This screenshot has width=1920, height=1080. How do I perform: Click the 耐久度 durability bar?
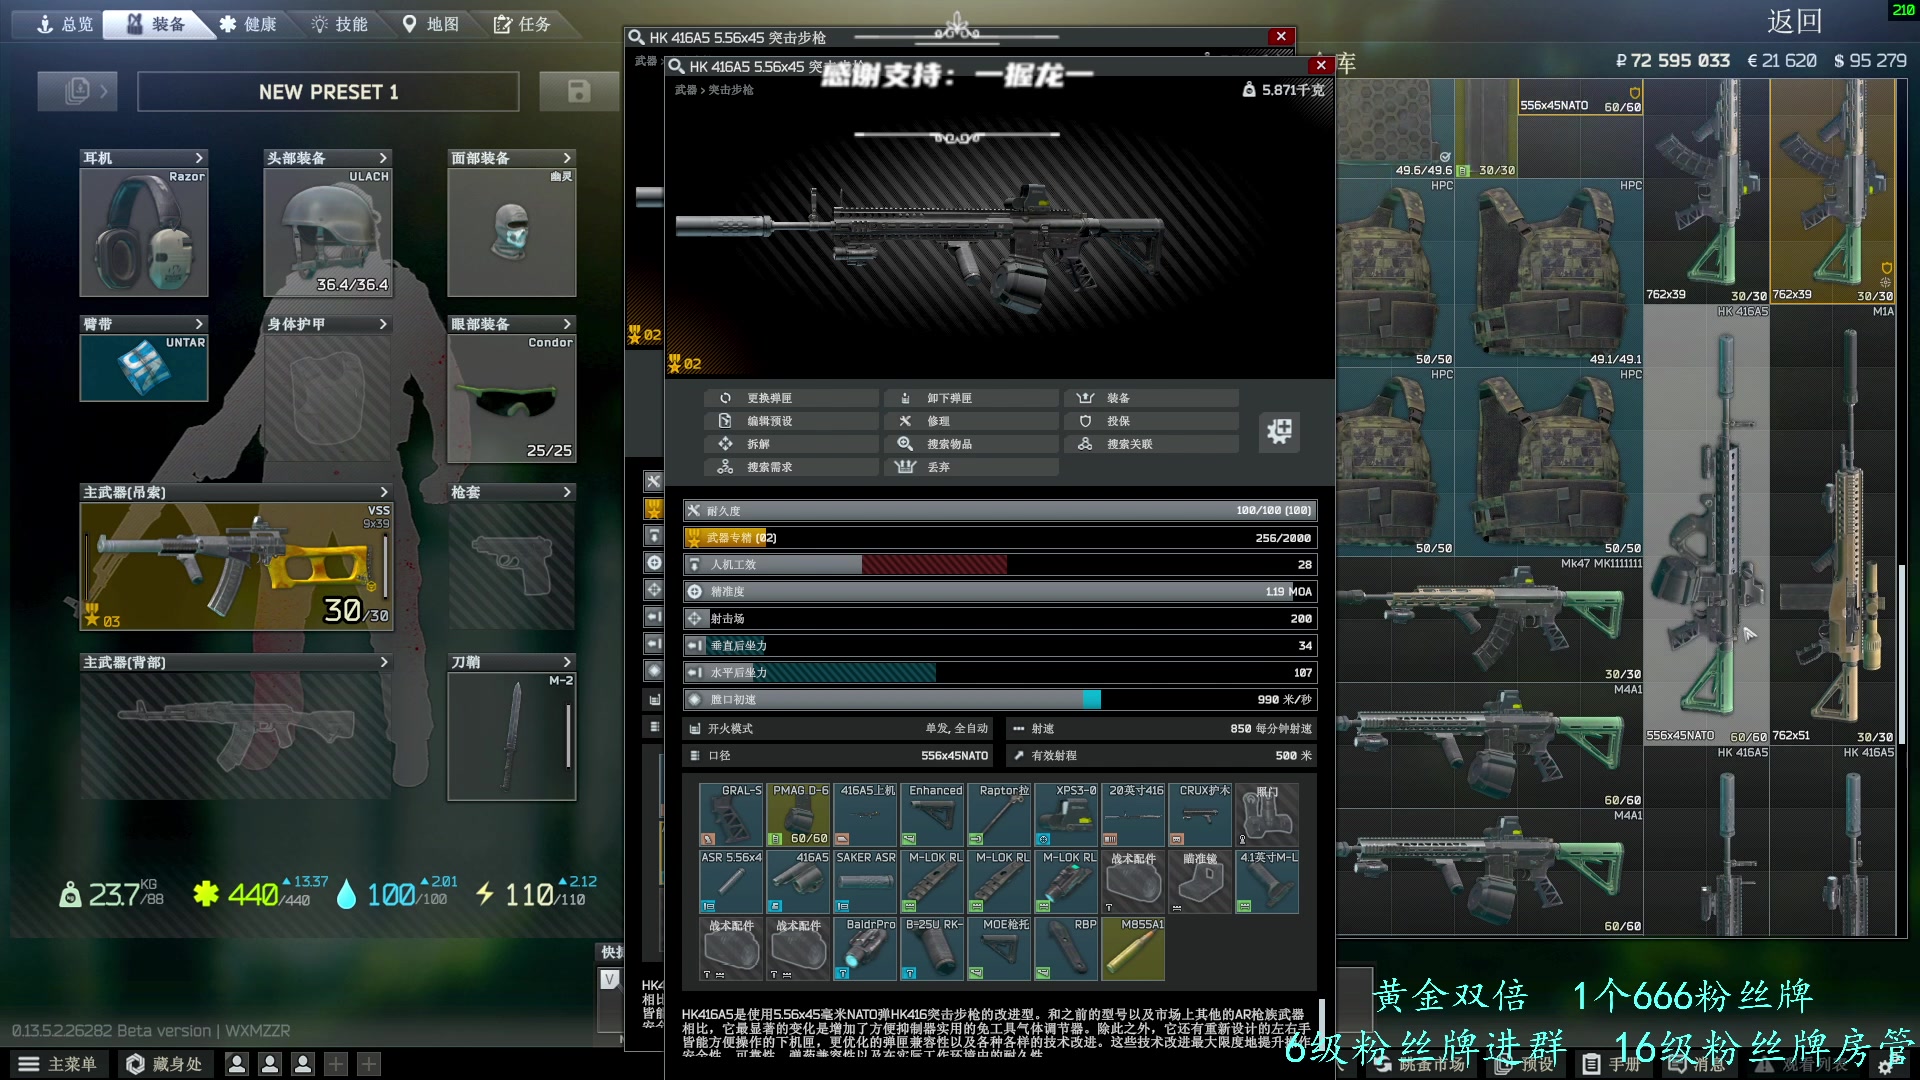coord(999,510)
